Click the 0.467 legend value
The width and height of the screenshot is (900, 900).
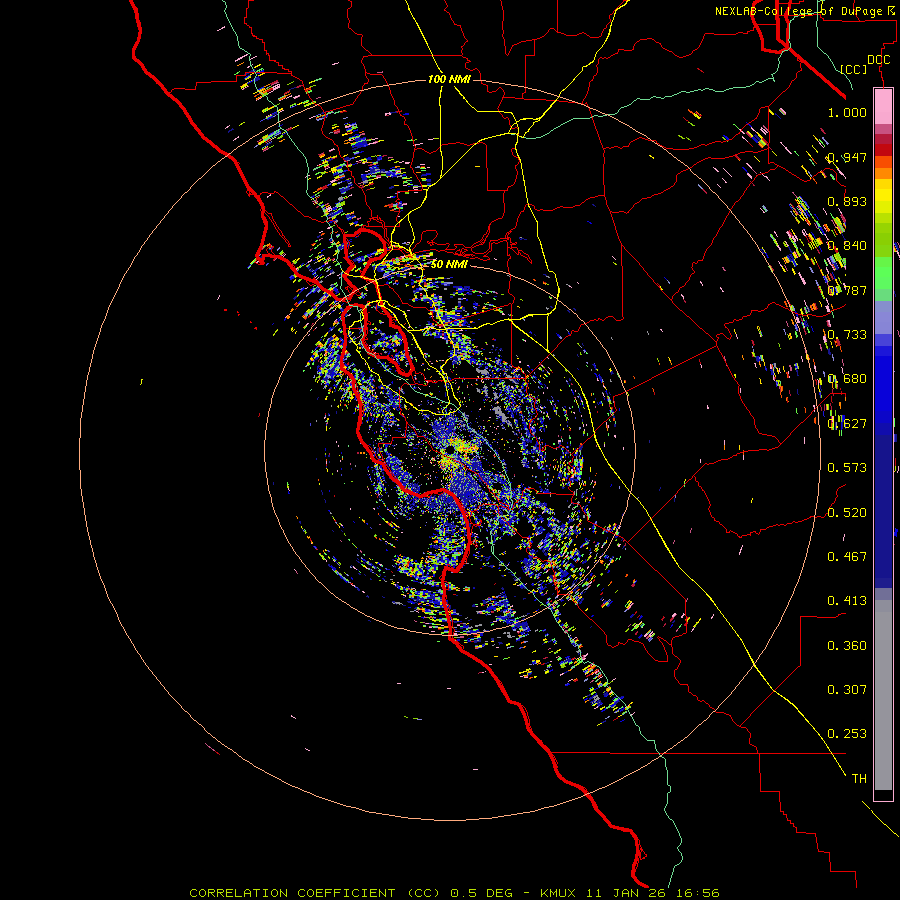coord(847,557)
